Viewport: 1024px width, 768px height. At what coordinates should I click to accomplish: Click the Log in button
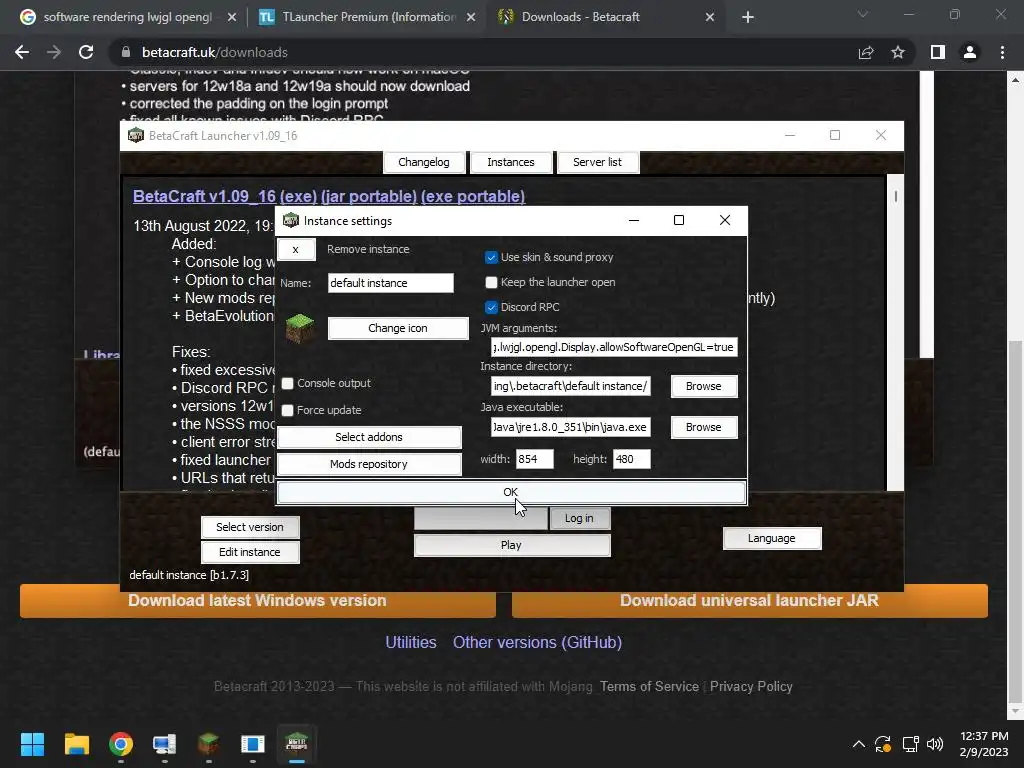click(x=579, y=519)
